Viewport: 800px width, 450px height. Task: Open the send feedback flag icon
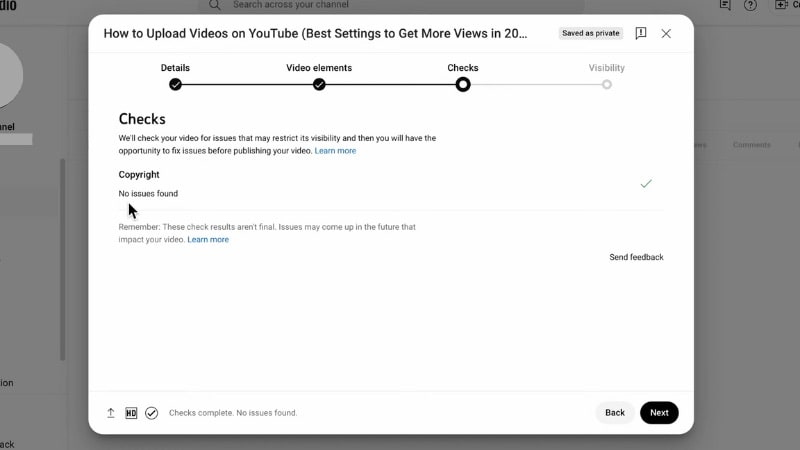[641, 34]
